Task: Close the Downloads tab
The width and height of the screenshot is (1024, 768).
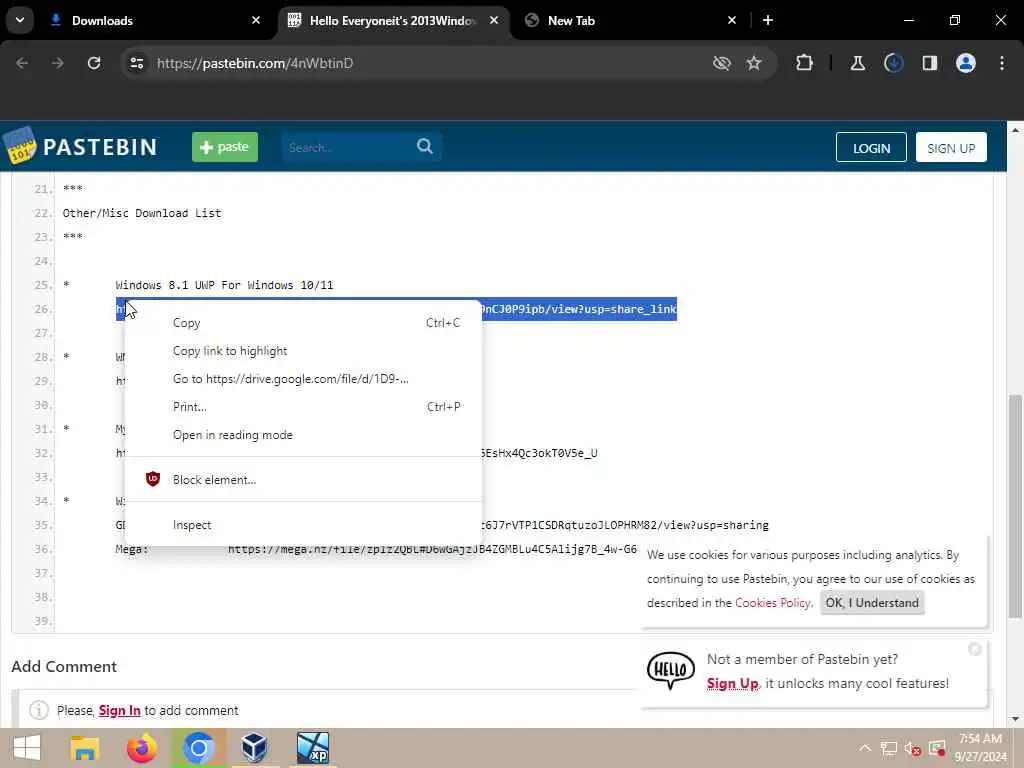Action: pyautogui.click(x=256, y=20)
